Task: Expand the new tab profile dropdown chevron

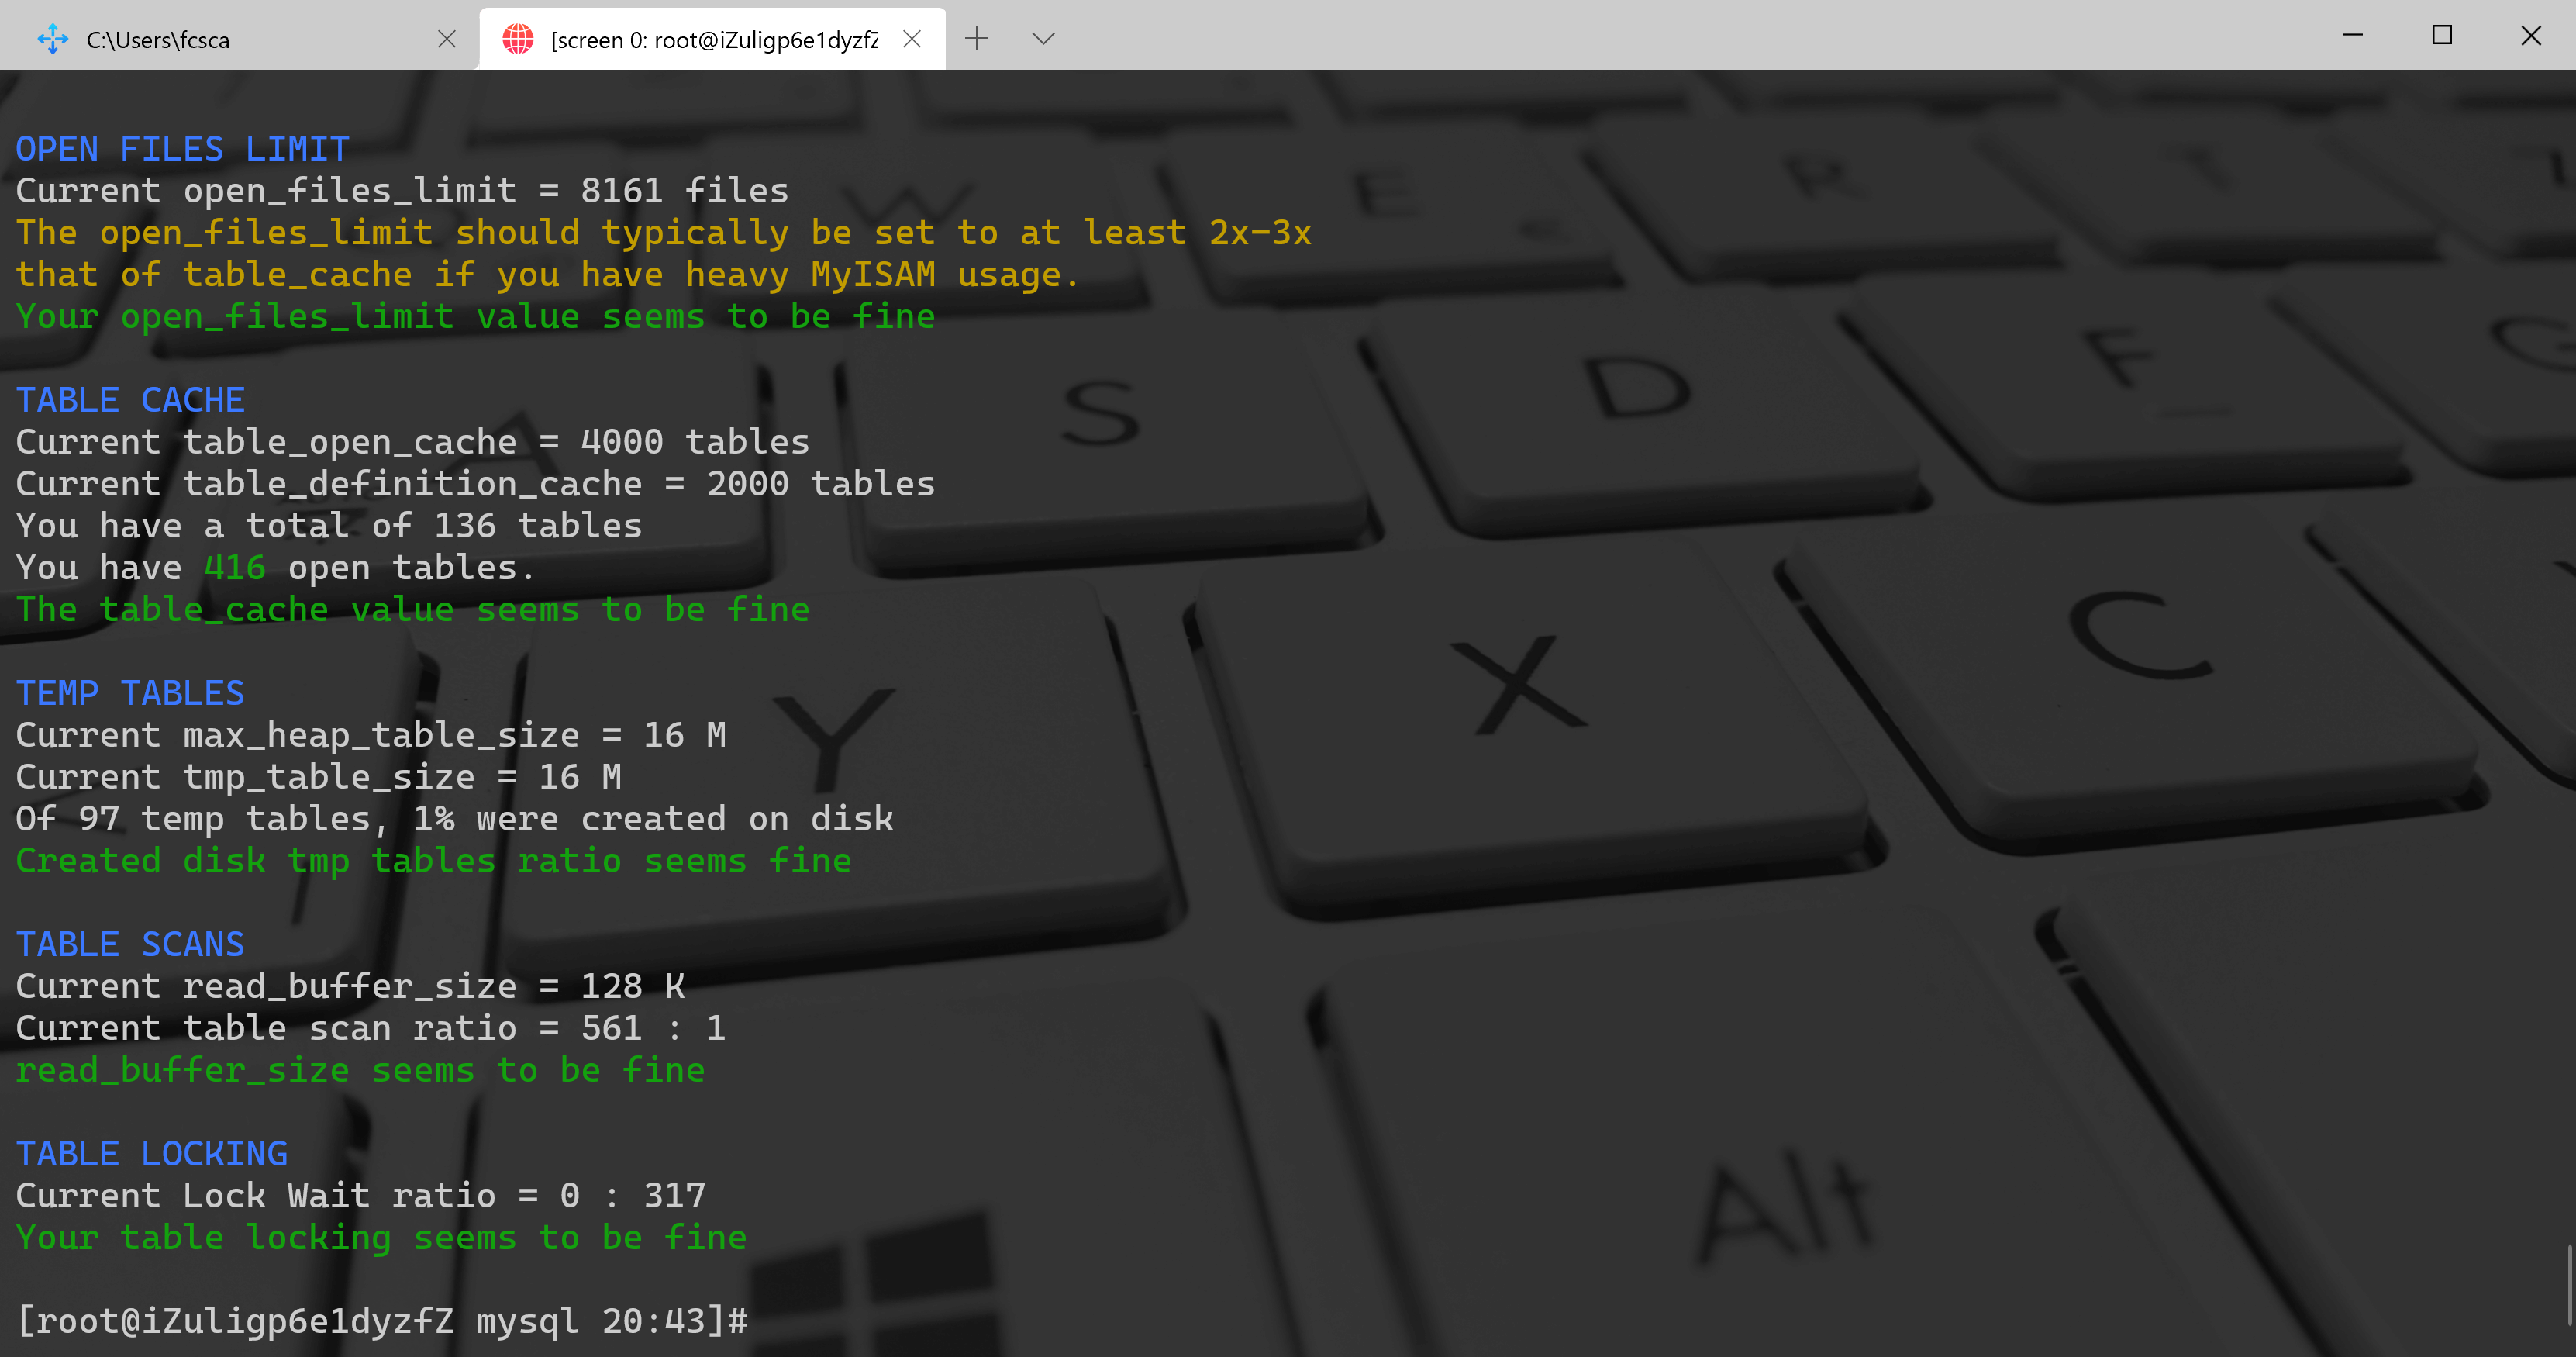Action: (1043, 39)
